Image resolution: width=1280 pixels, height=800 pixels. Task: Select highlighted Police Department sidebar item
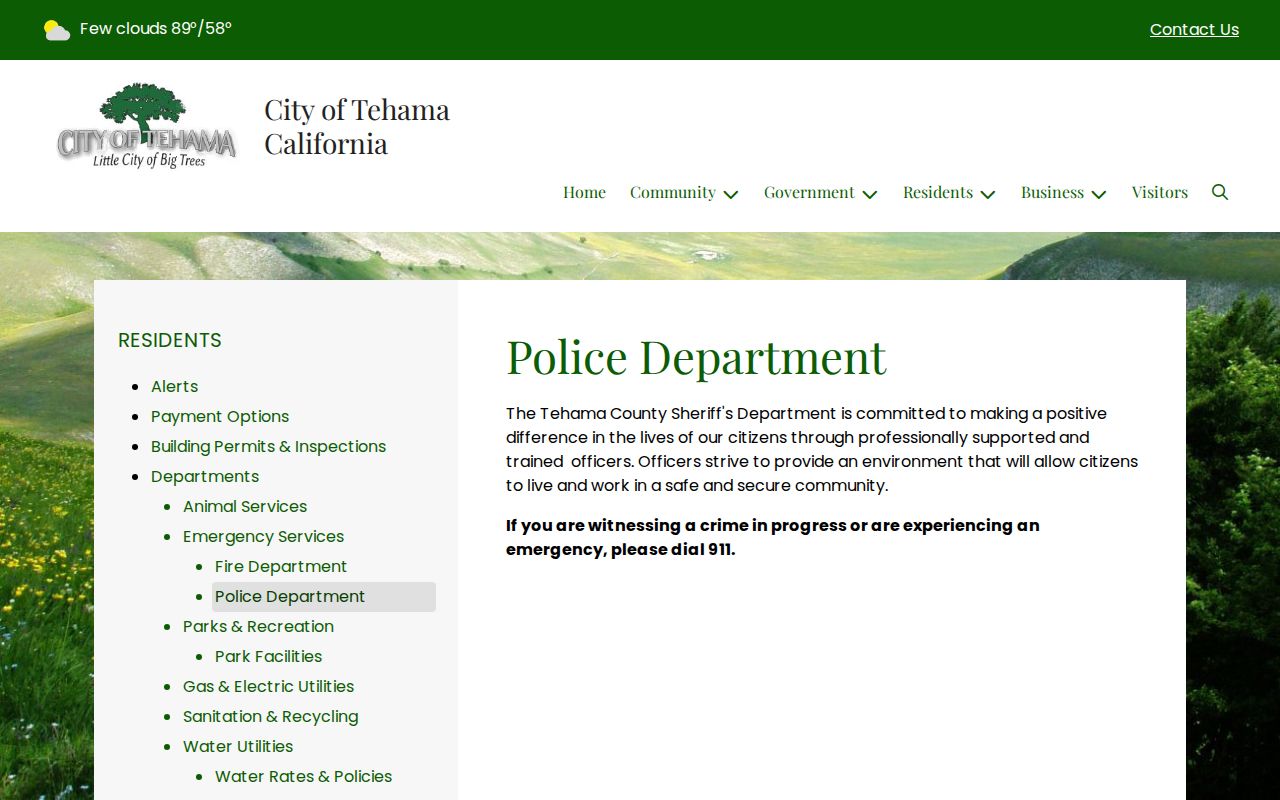point(324,597)
